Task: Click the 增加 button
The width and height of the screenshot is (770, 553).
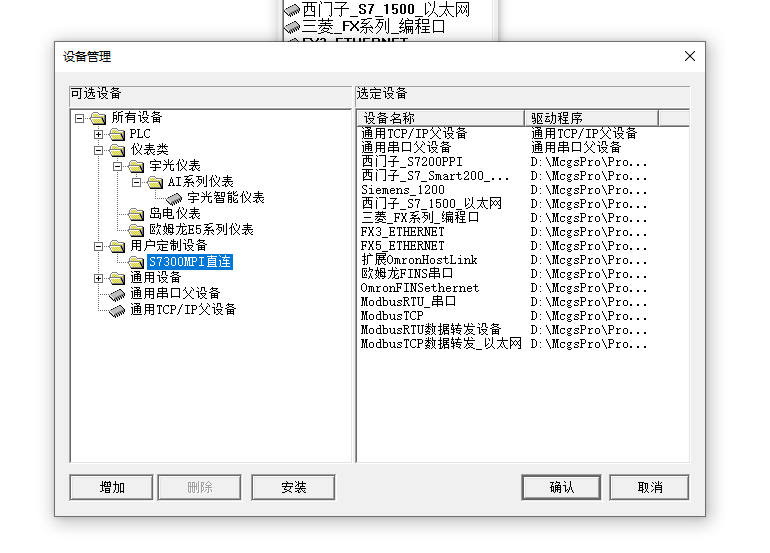Action: 112,487
